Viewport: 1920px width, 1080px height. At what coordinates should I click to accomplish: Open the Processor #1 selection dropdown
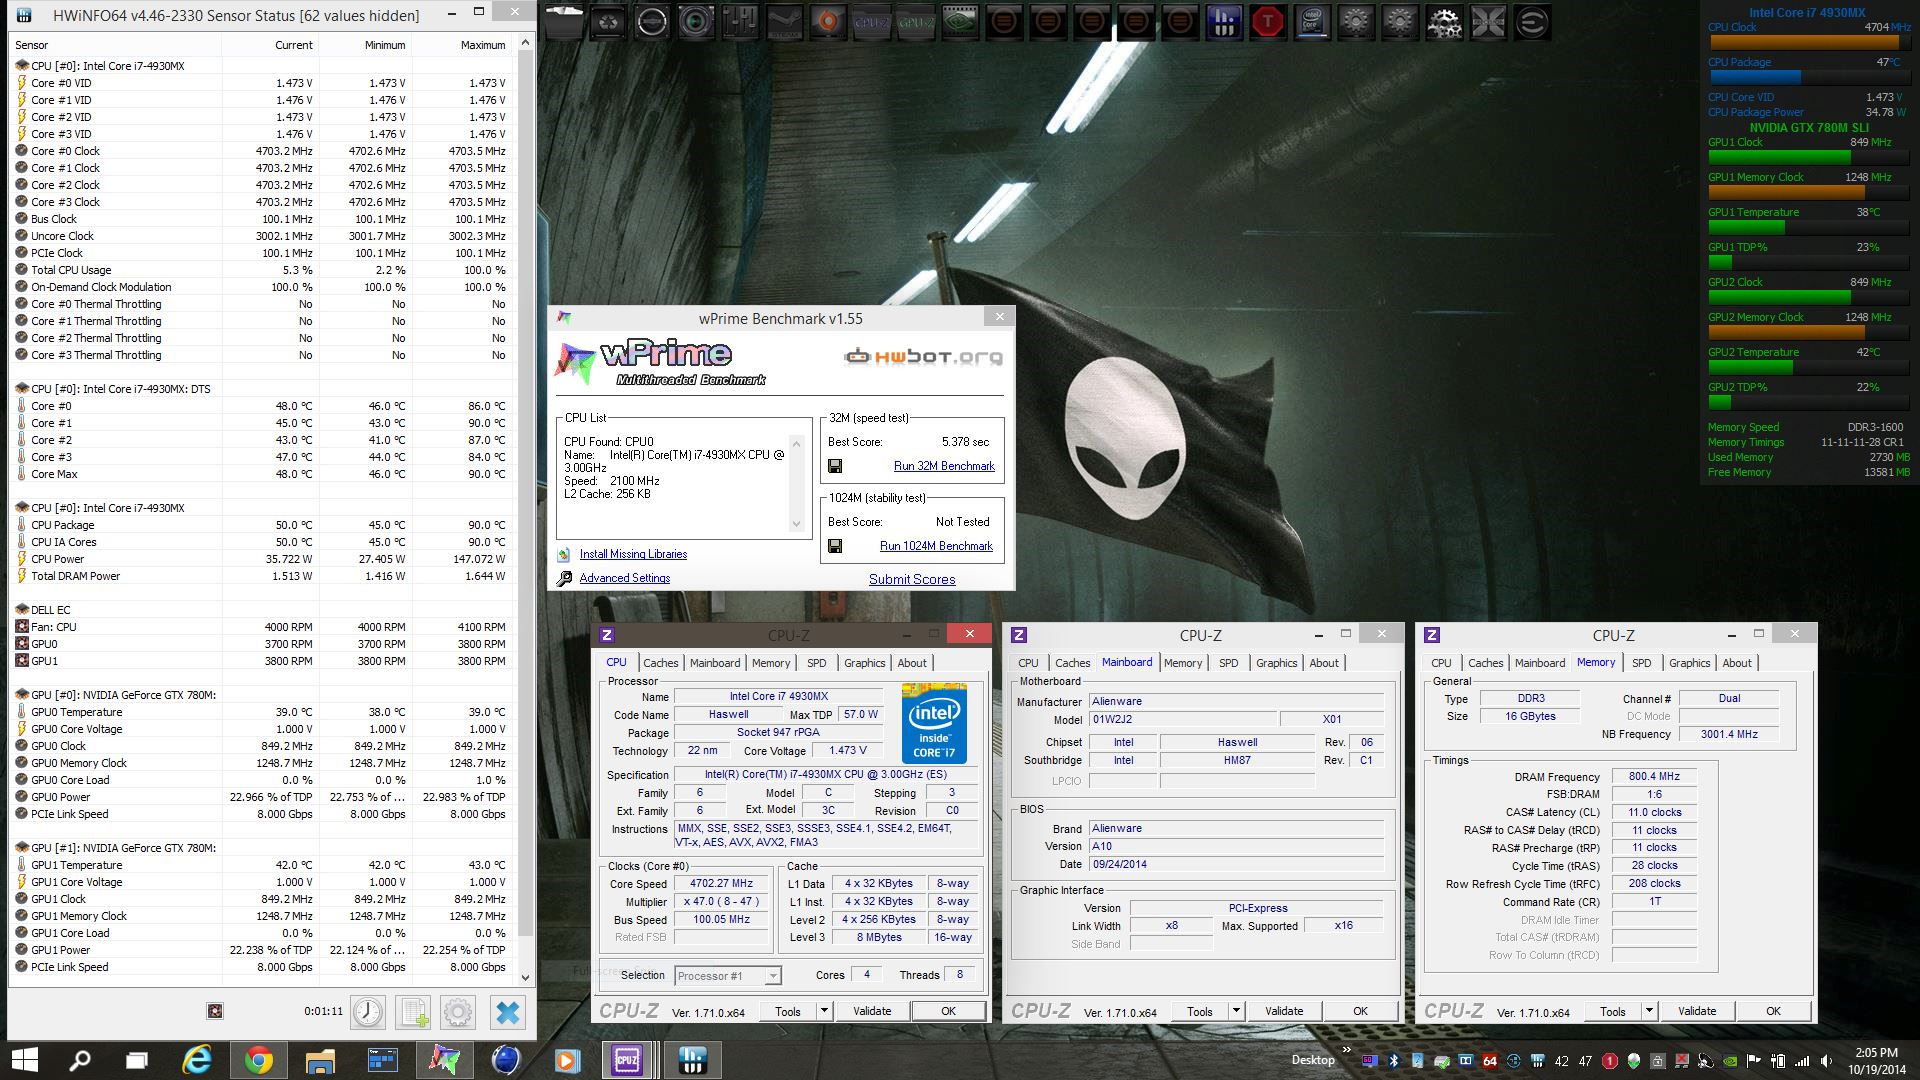(x=728, y=976)
